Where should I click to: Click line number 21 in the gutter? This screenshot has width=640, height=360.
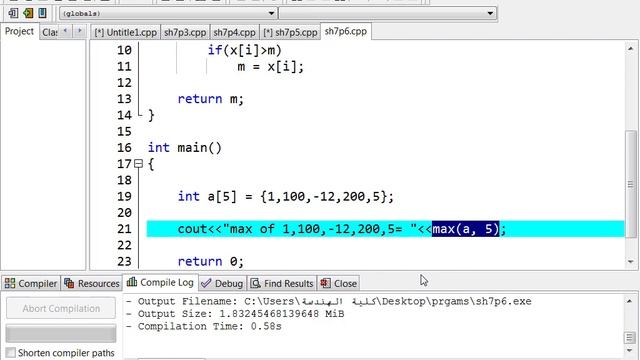click(x=124, y=229)
